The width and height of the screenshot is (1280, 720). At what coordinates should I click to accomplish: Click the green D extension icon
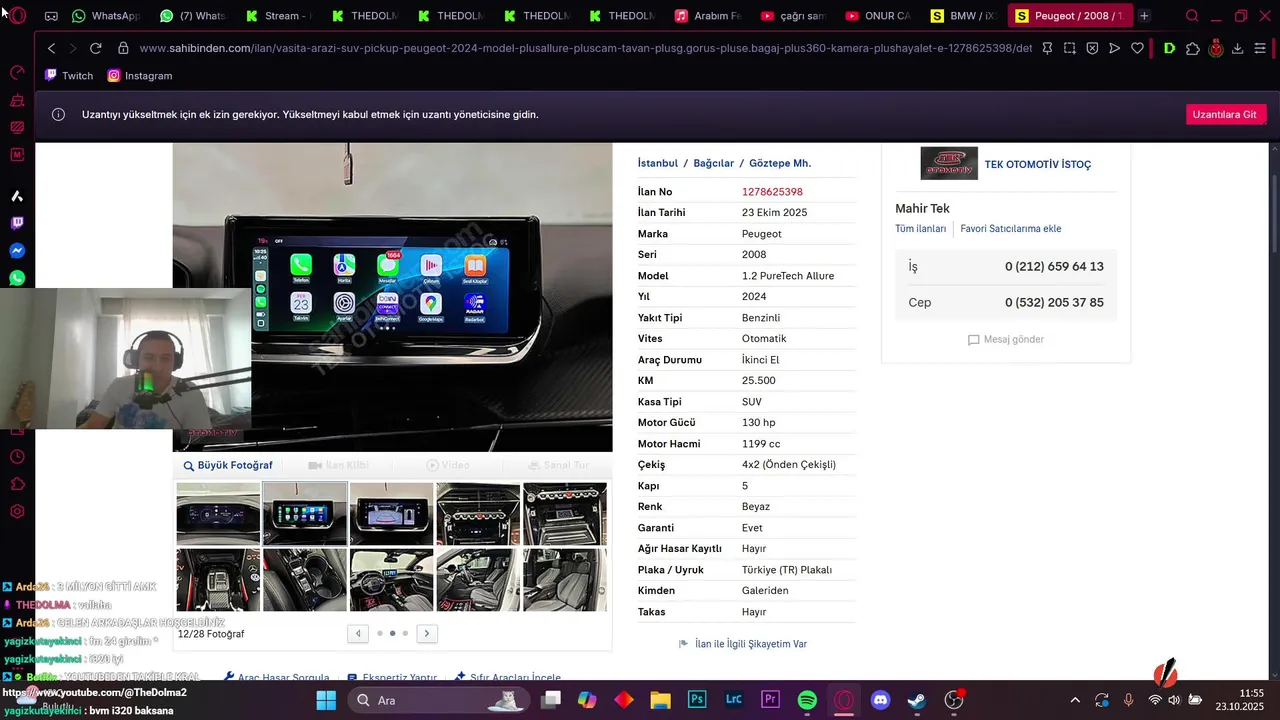click(x=1169, y=48)
